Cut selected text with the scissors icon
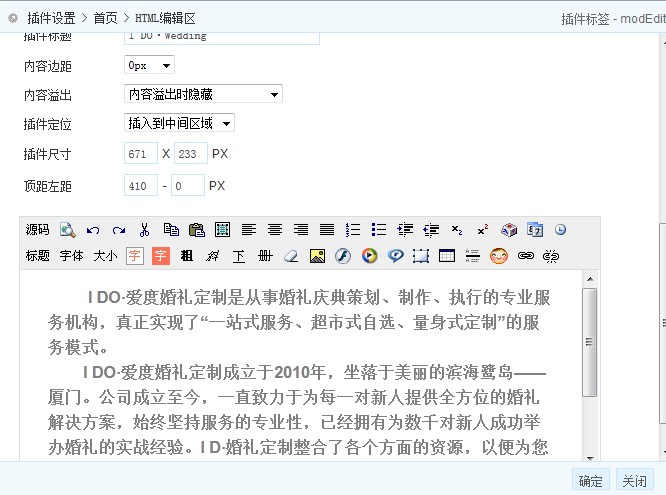 pos(144,230)
